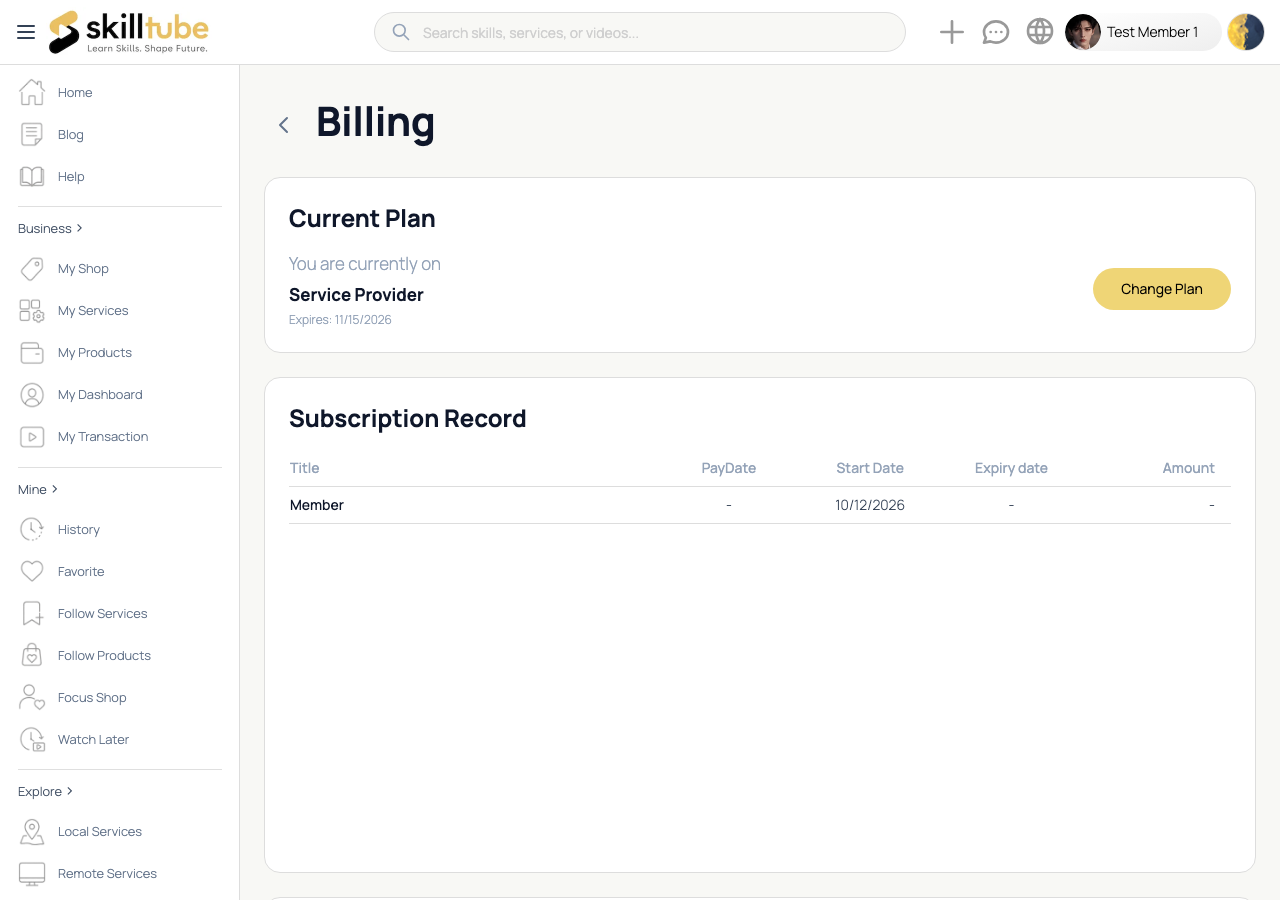Click the Follow Services bookmark icon
Screen dimensions: 1280x900
click(32, 613)
